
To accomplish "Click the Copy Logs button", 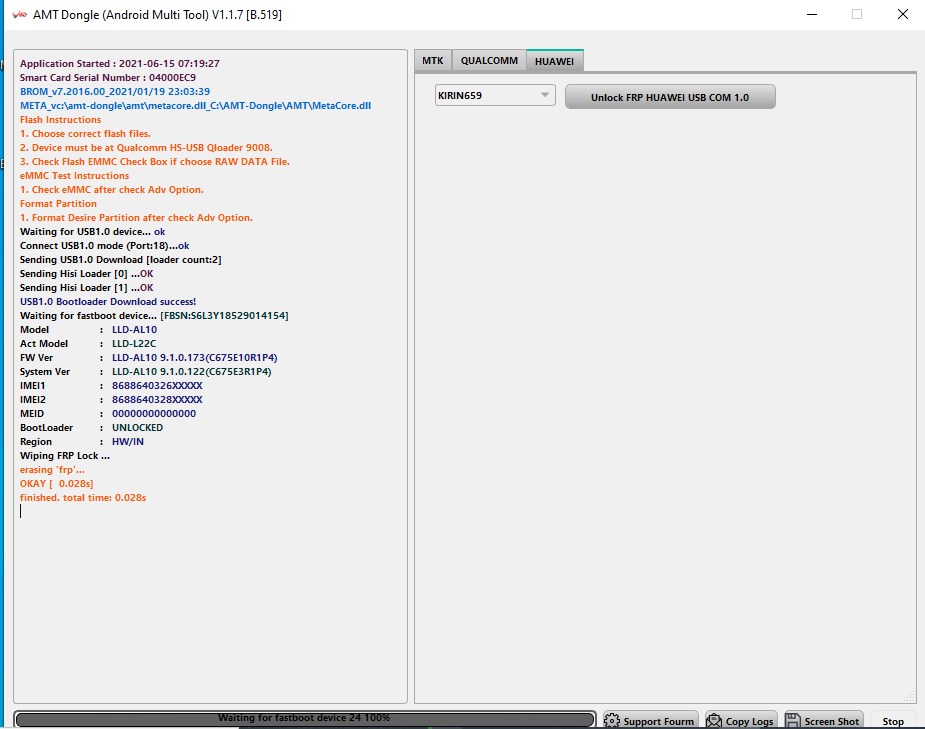I will pos(740,721).
